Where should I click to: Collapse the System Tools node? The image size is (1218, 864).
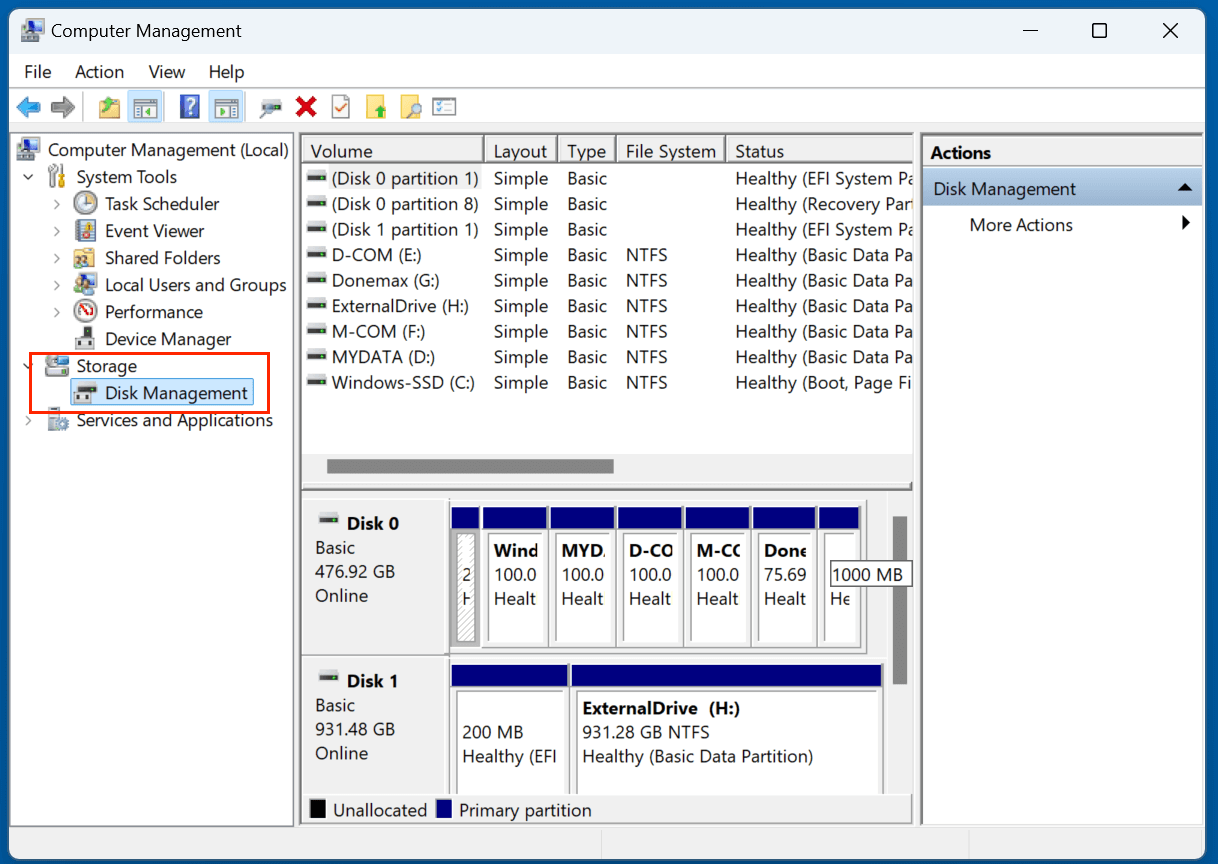(x=28, y=176)
